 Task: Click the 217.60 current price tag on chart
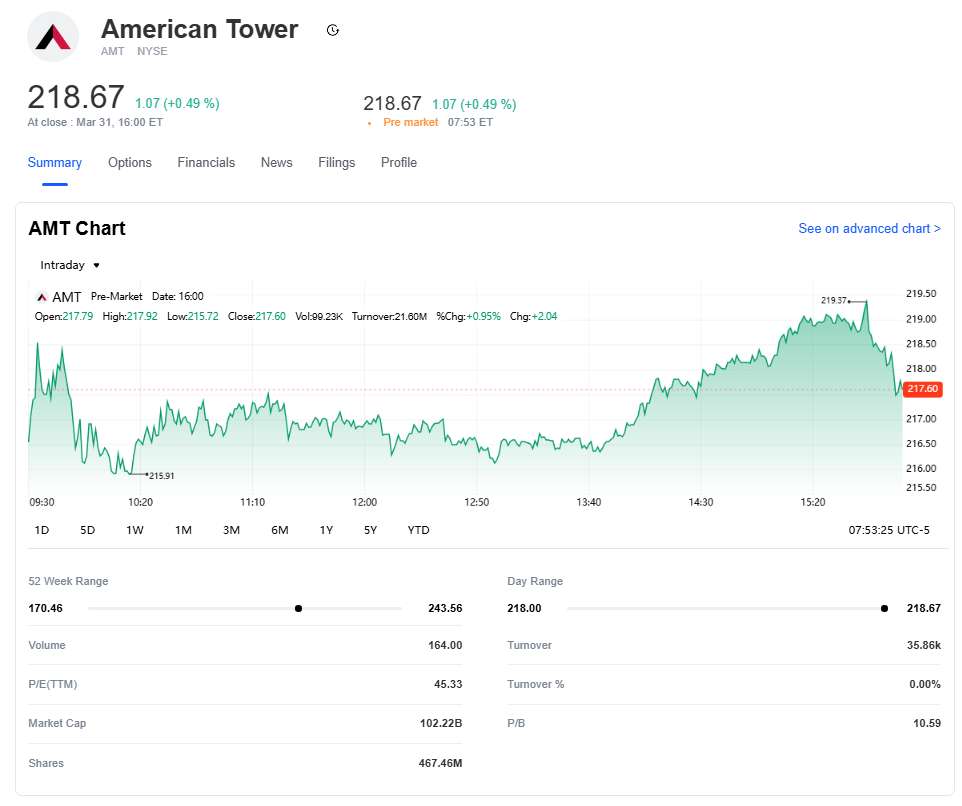[x=921, y=389]
